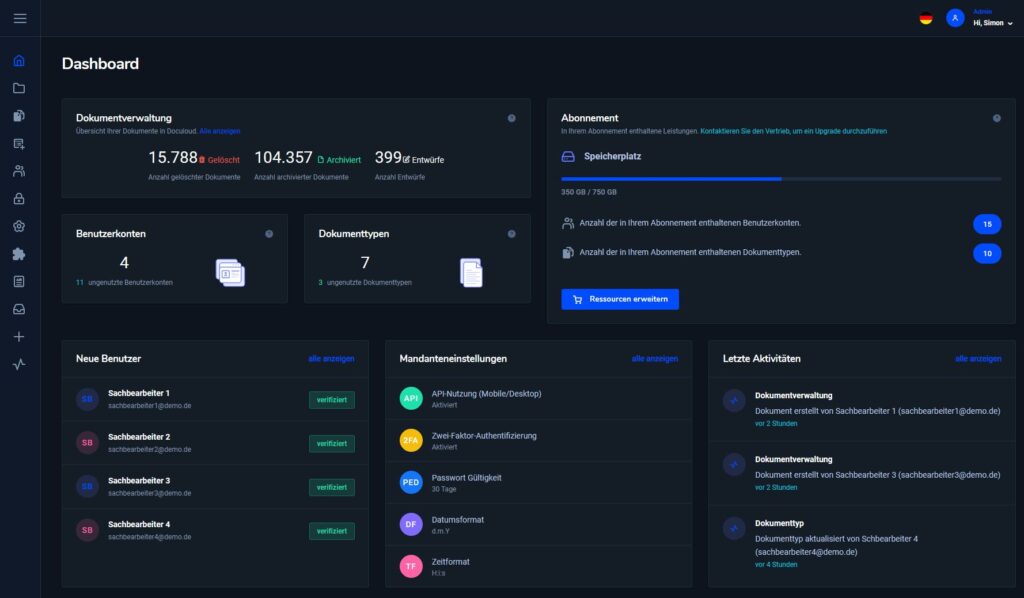Click the Dokumenttypen card document icon
This screenshot has width=1024, height=598.
click(472, 272)
